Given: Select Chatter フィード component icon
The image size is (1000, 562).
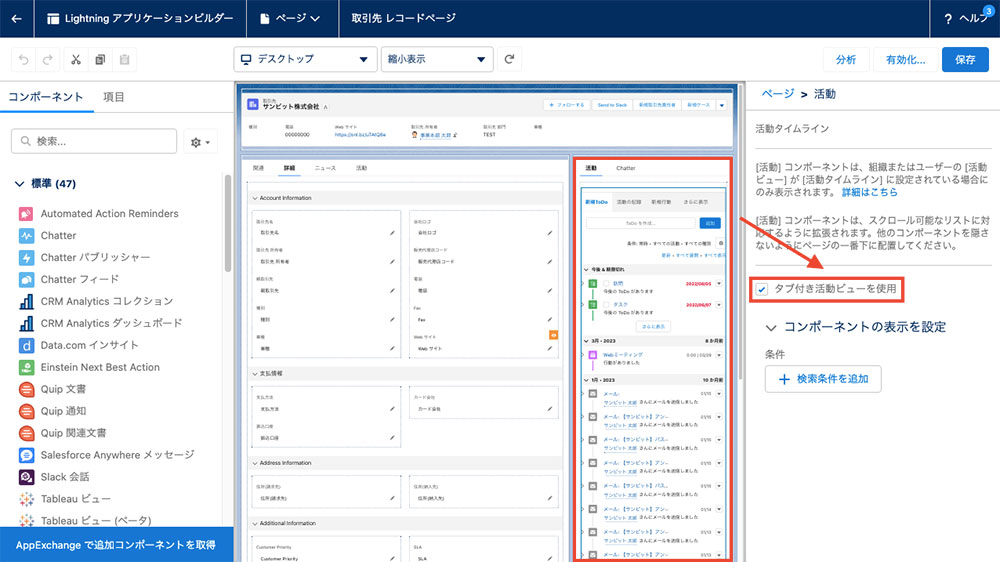Looking at the screenshot, I should (26, 279).
